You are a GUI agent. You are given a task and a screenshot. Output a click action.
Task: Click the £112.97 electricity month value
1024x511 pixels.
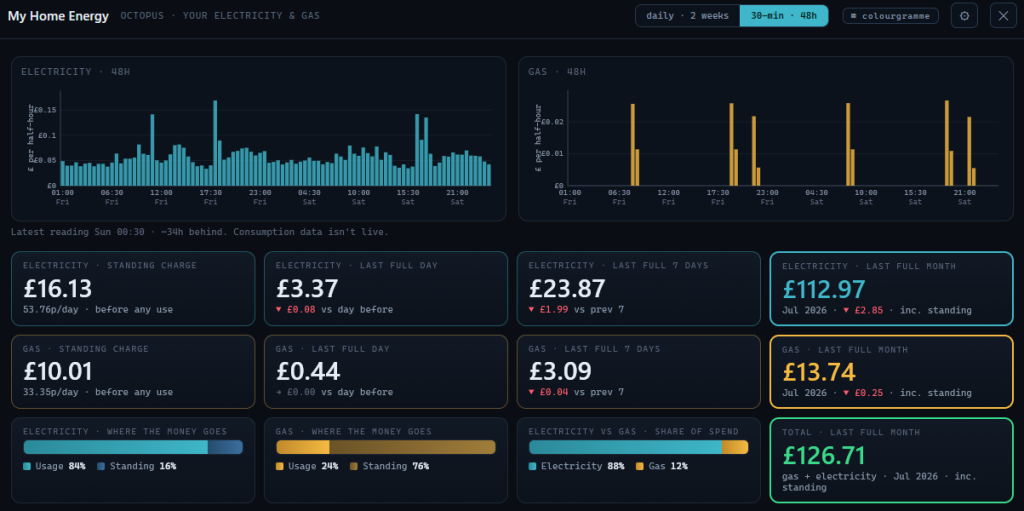[x=824, y=289]
